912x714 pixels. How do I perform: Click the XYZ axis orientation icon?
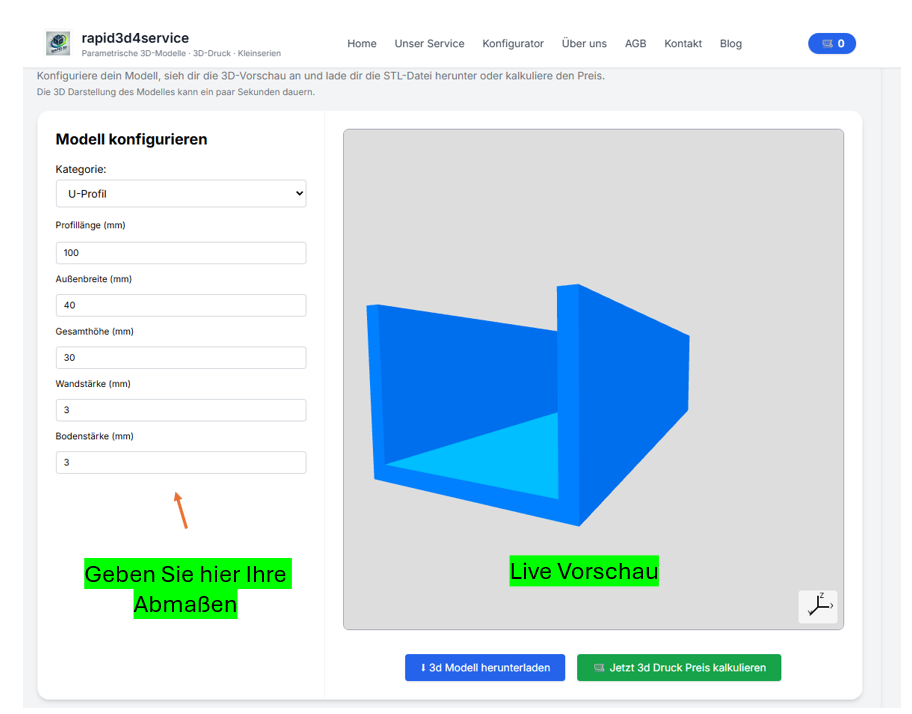pyautogui.click(x=817, y=606)
